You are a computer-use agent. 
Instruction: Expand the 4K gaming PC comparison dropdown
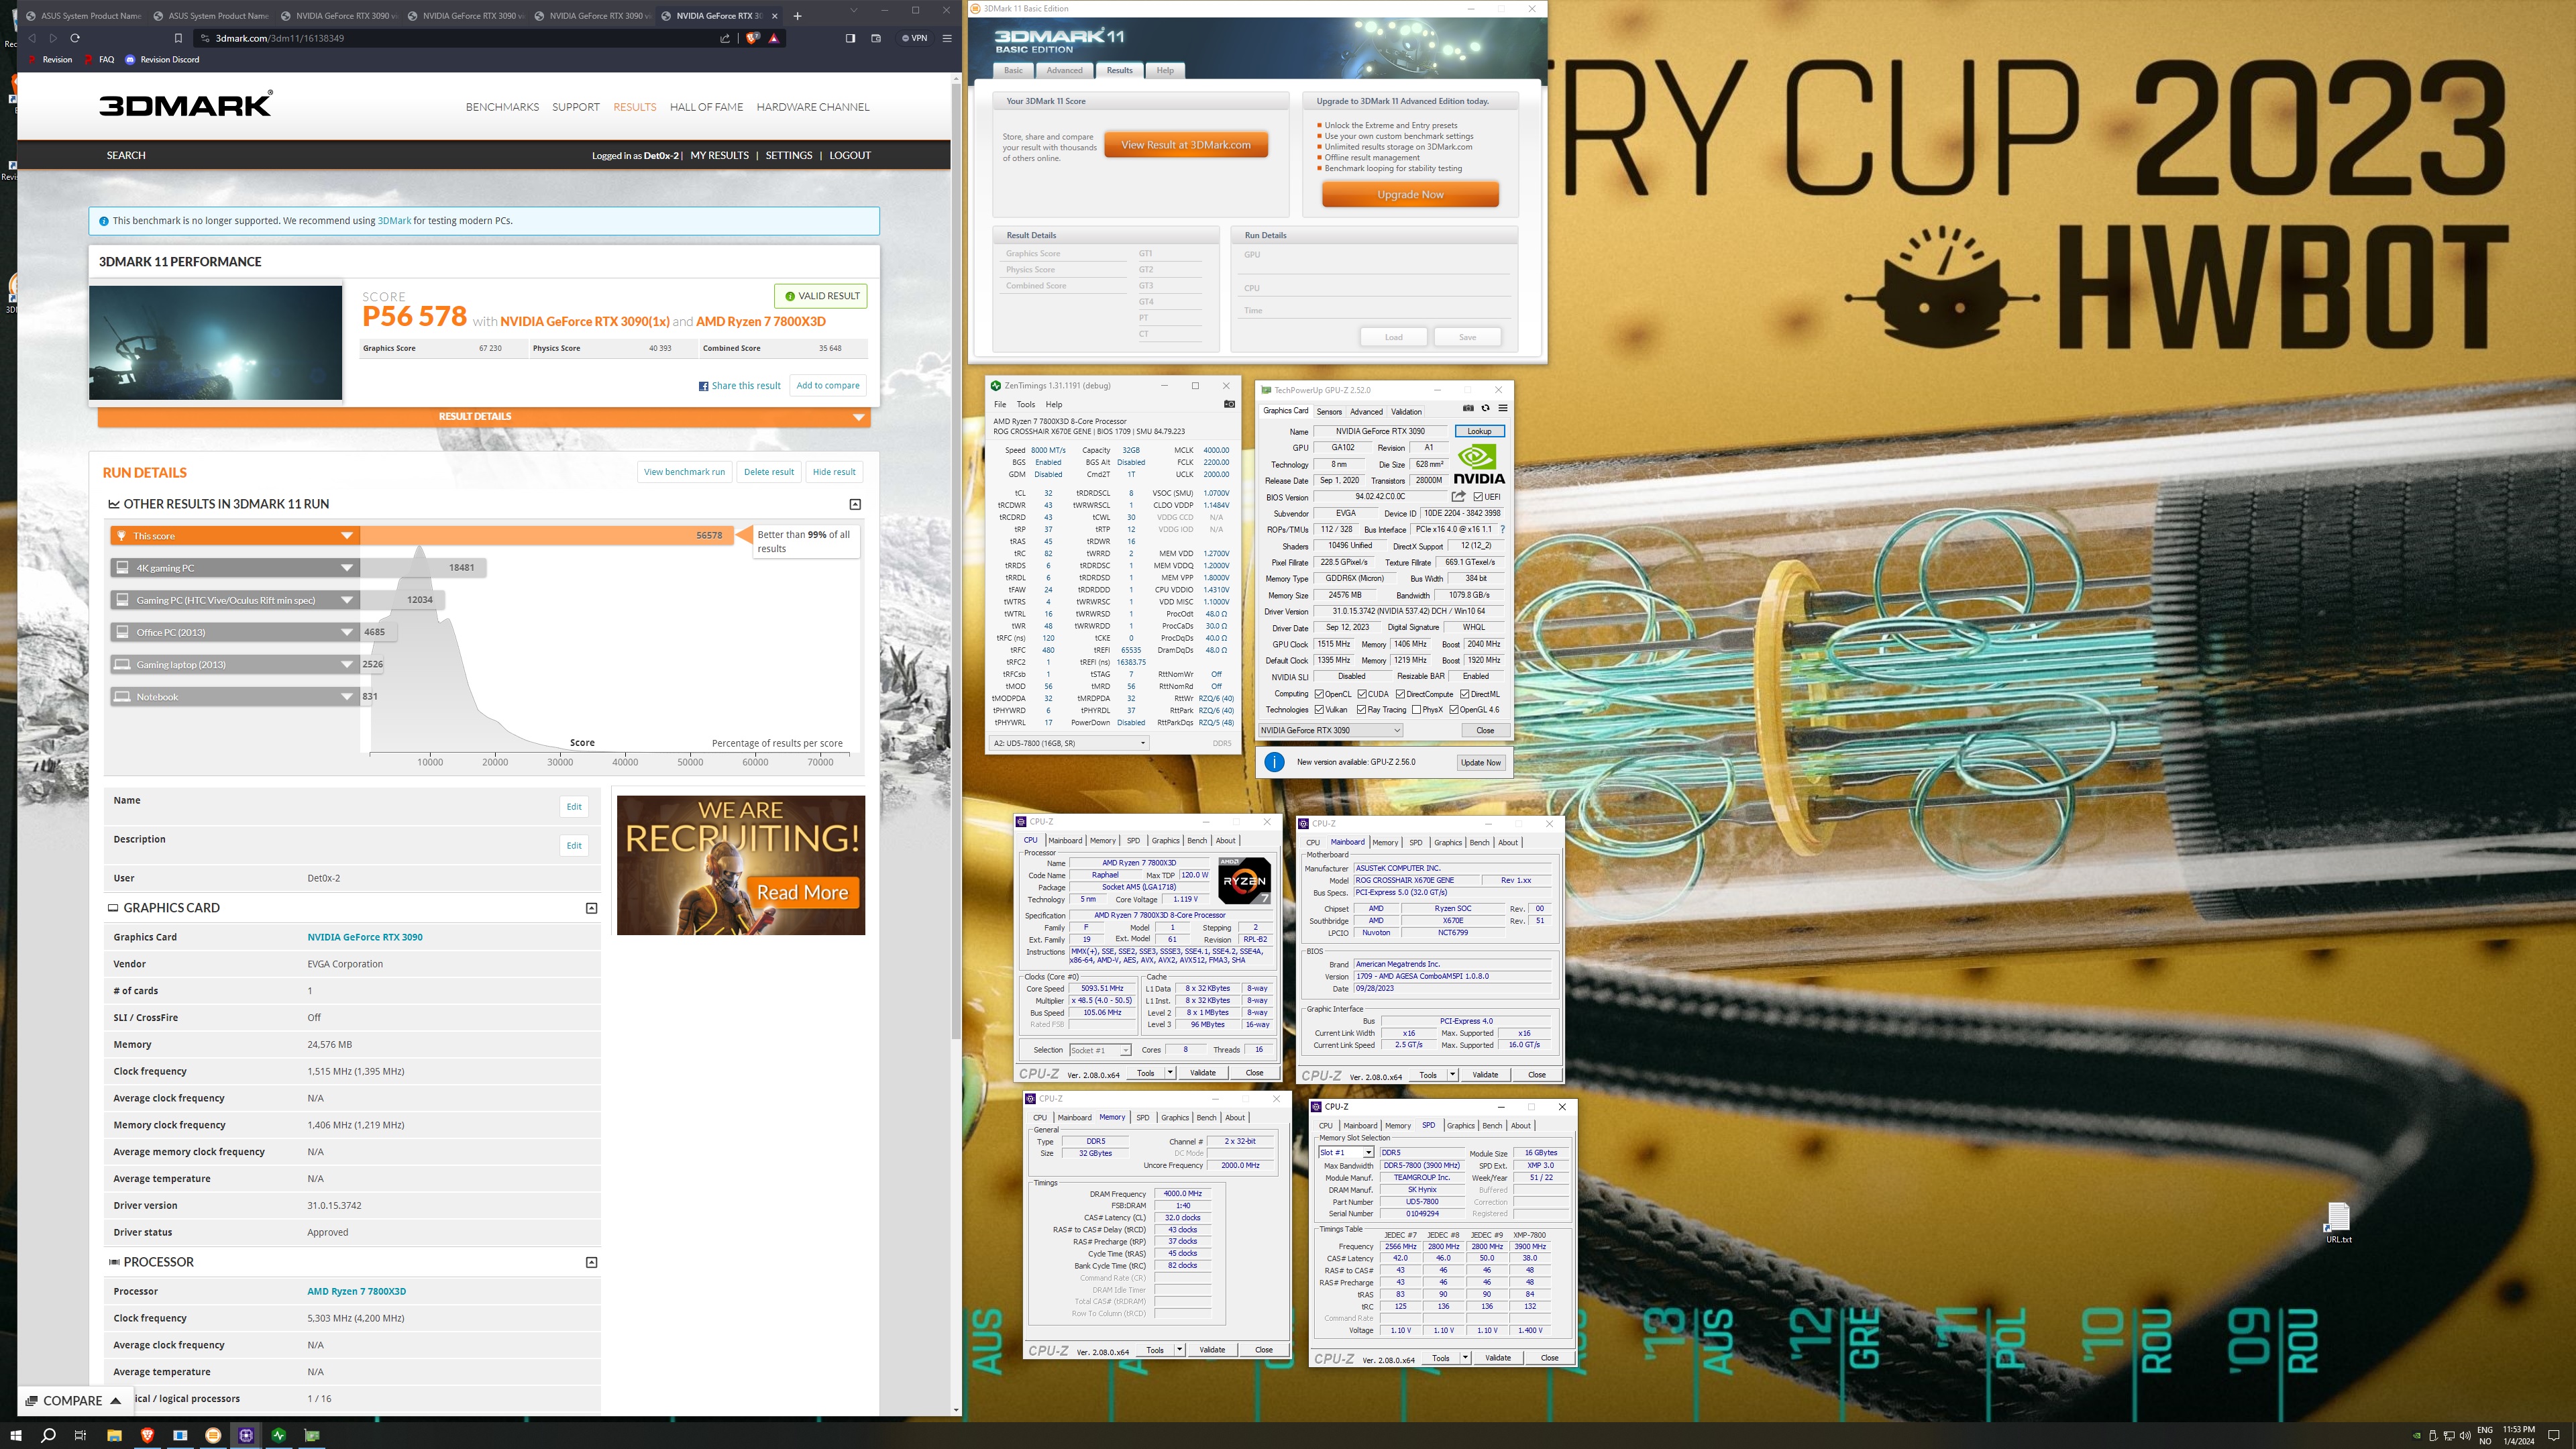[x=347, y=568]
